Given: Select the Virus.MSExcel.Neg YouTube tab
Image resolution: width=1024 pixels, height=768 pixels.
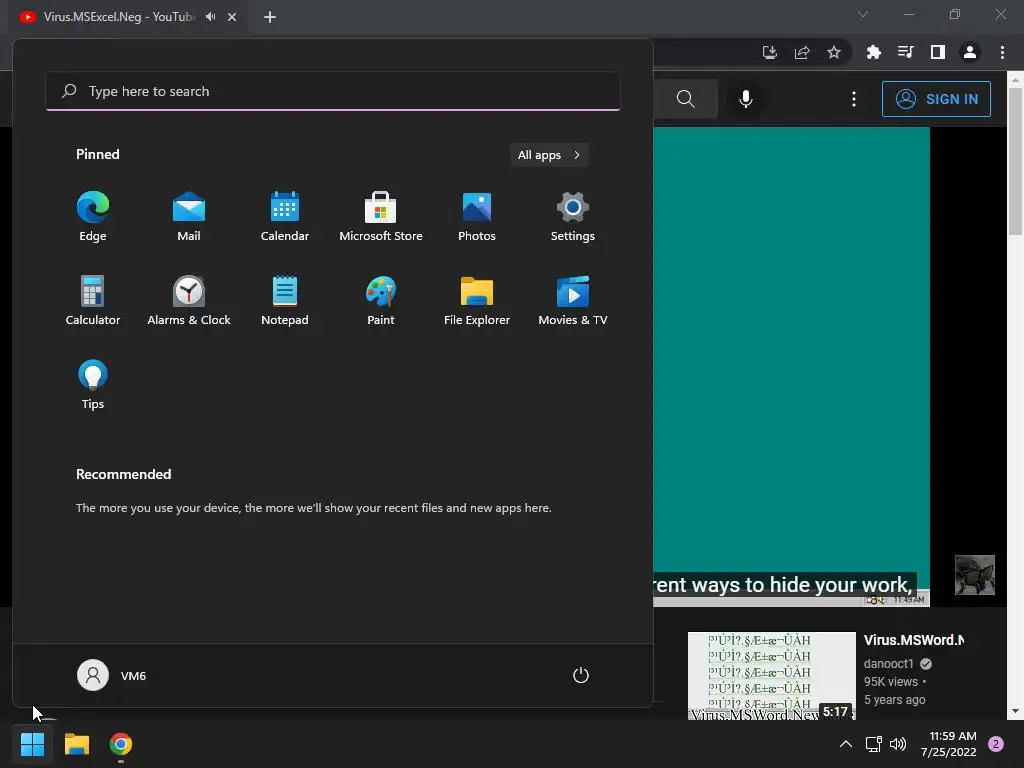Looking at the screenshot, I should [119, 17].
